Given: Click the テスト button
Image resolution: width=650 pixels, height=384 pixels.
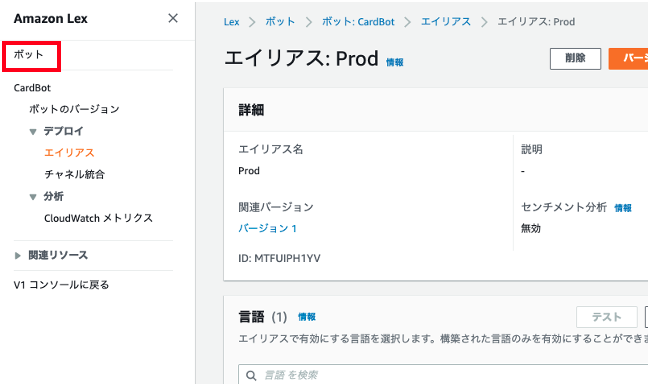Looking at the screenshot, I should coord(606,317).
